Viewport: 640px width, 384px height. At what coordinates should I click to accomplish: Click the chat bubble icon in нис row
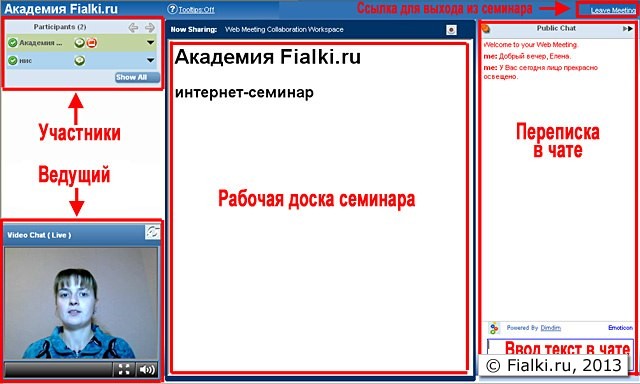(x=80, y=60)
